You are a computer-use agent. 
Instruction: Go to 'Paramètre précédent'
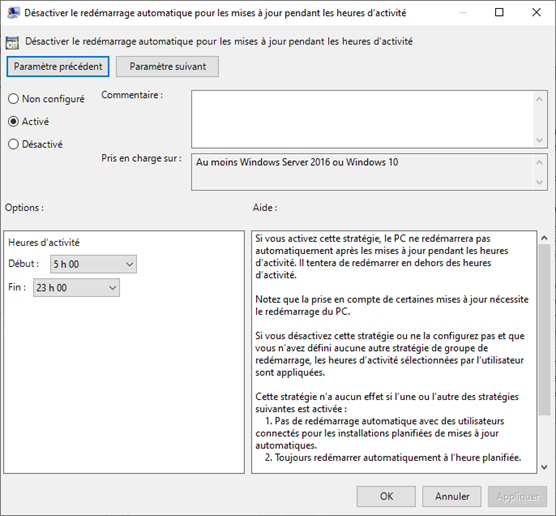[58, 66]
